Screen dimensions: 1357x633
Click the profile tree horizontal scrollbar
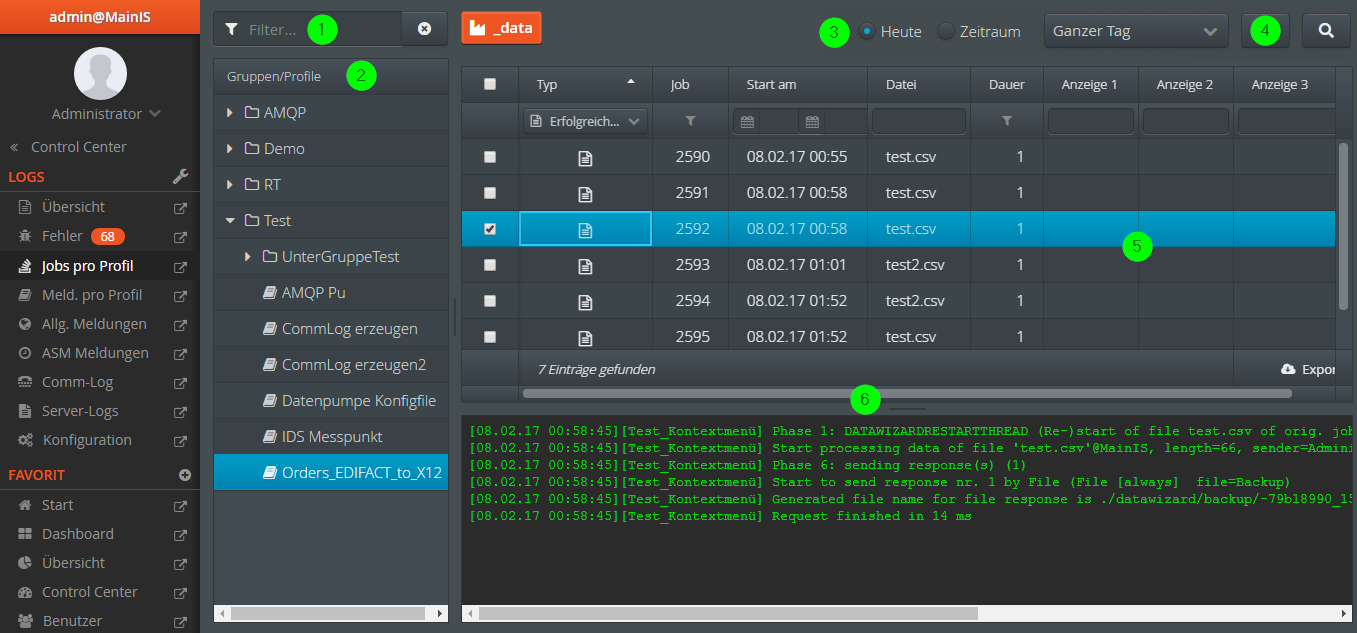point(327,612)
